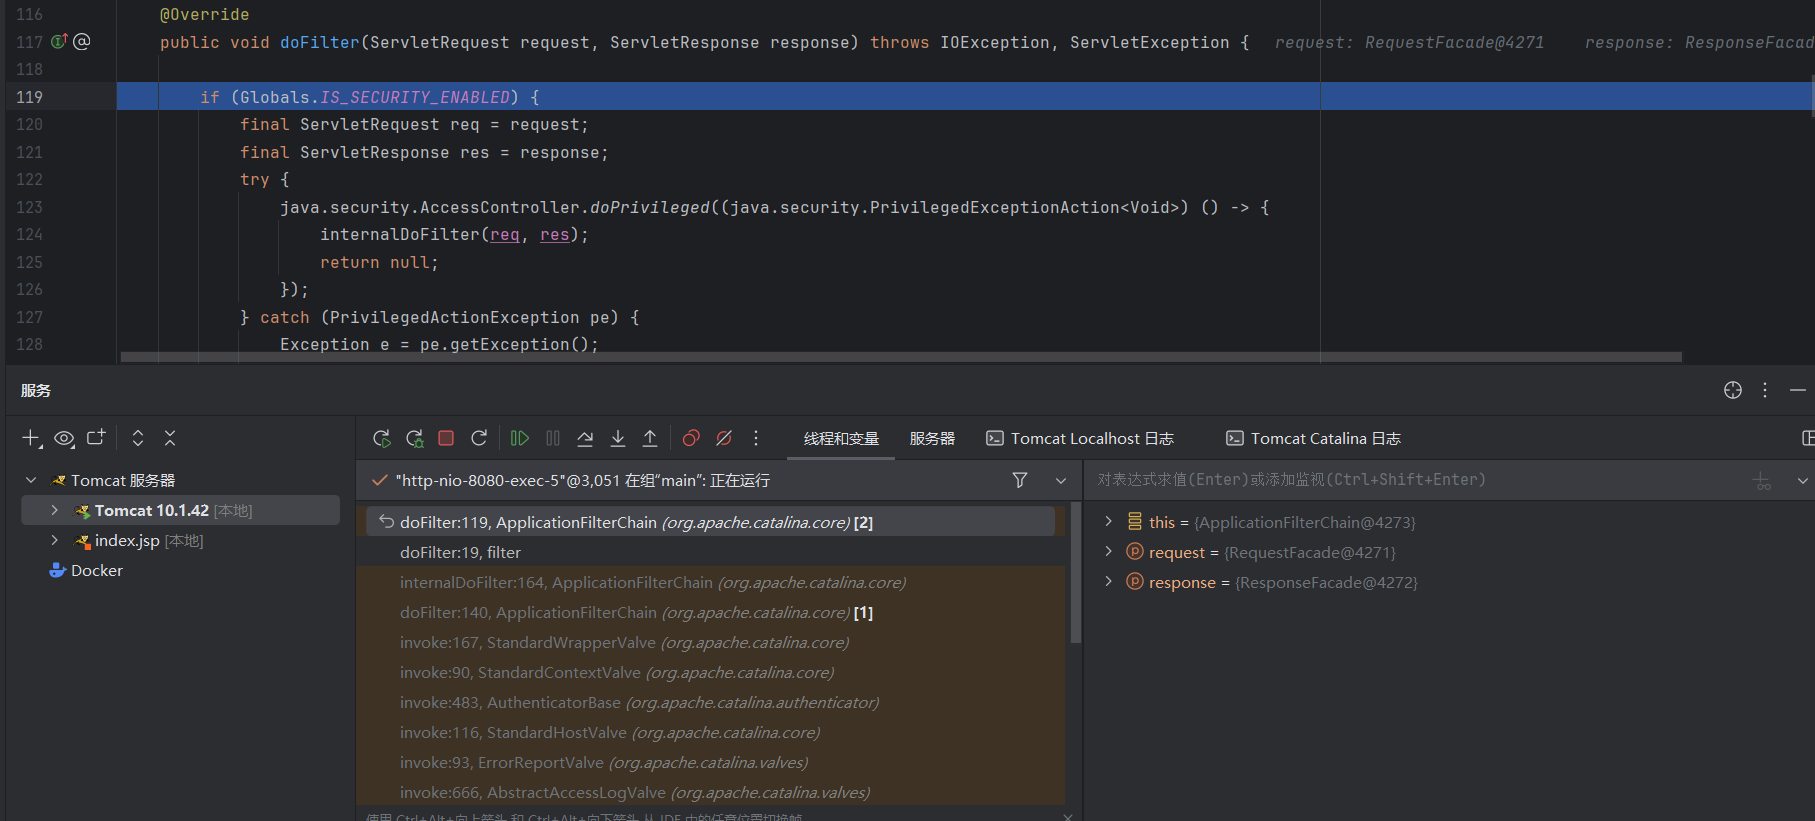Screen dimensions: 1815x821
Task: Click the frames filter icon
Action: coord(1020,480)
